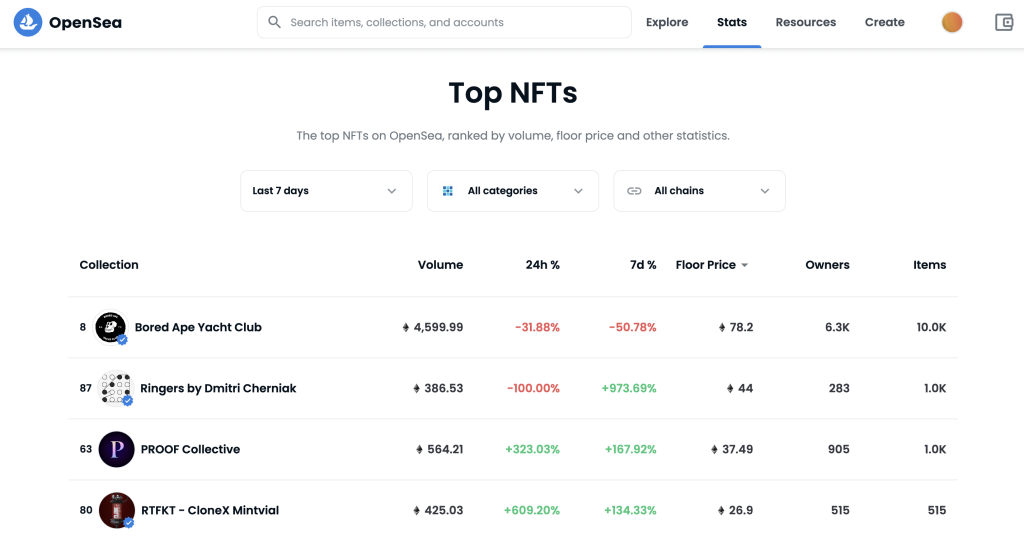1024x537 pixels.
Task: Open the orange profile avatar
Action: 952,22
